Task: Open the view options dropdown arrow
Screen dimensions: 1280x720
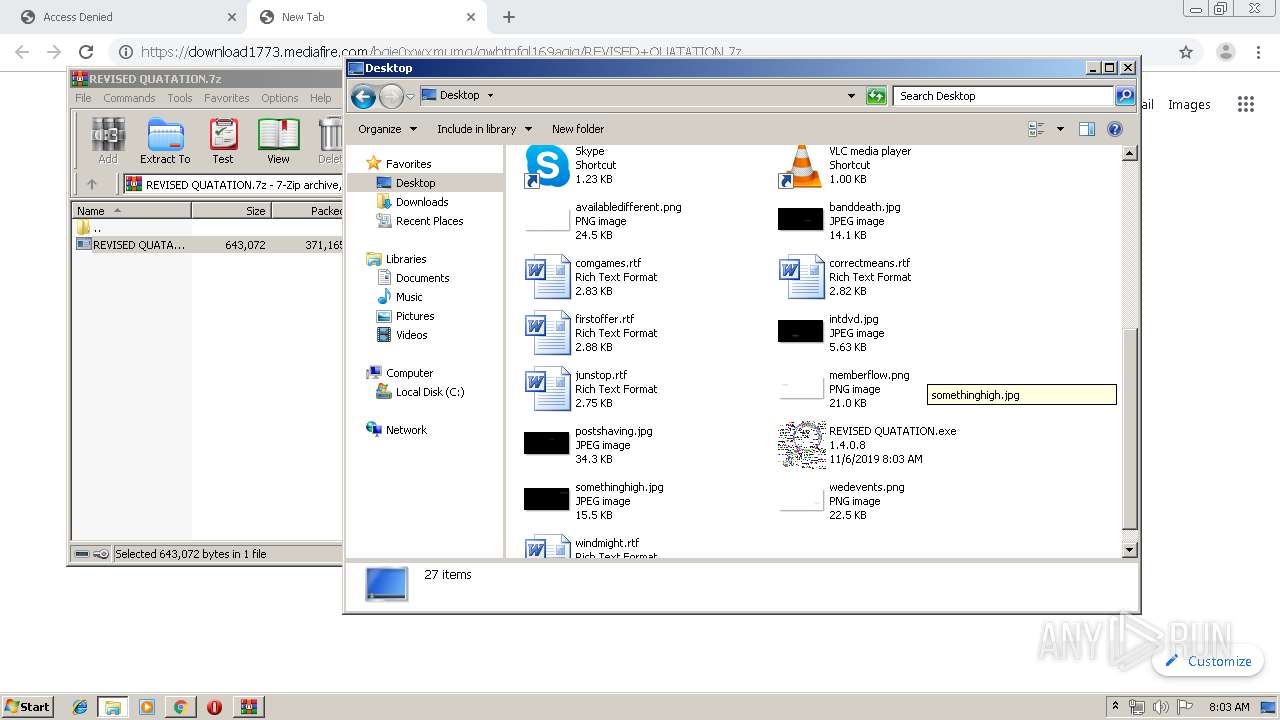Action: [1060, 129]
